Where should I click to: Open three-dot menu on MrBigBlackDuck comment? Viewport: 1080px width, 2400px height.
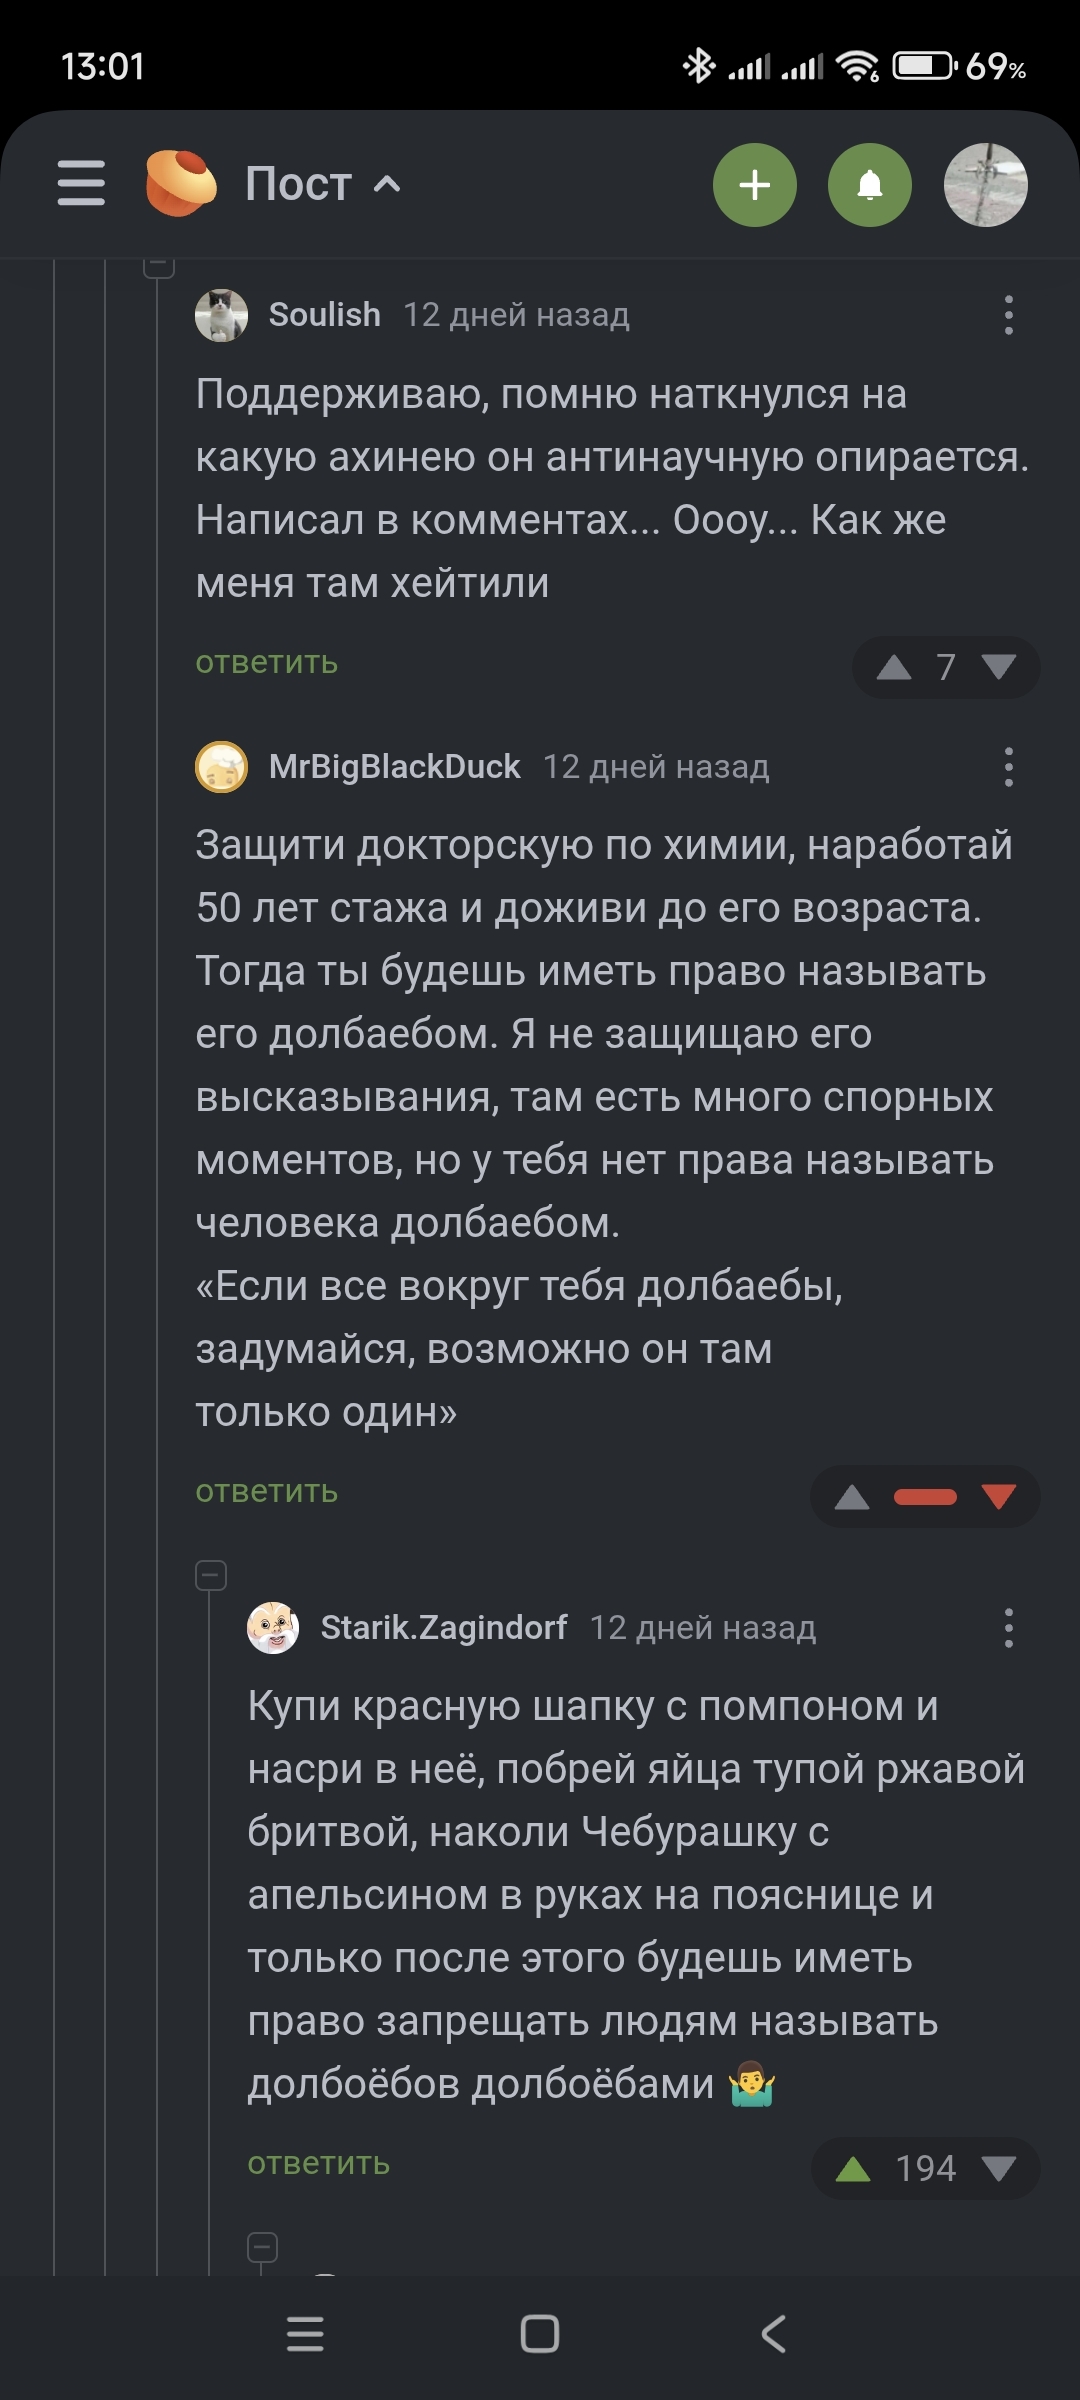(x=1008, y=767)
